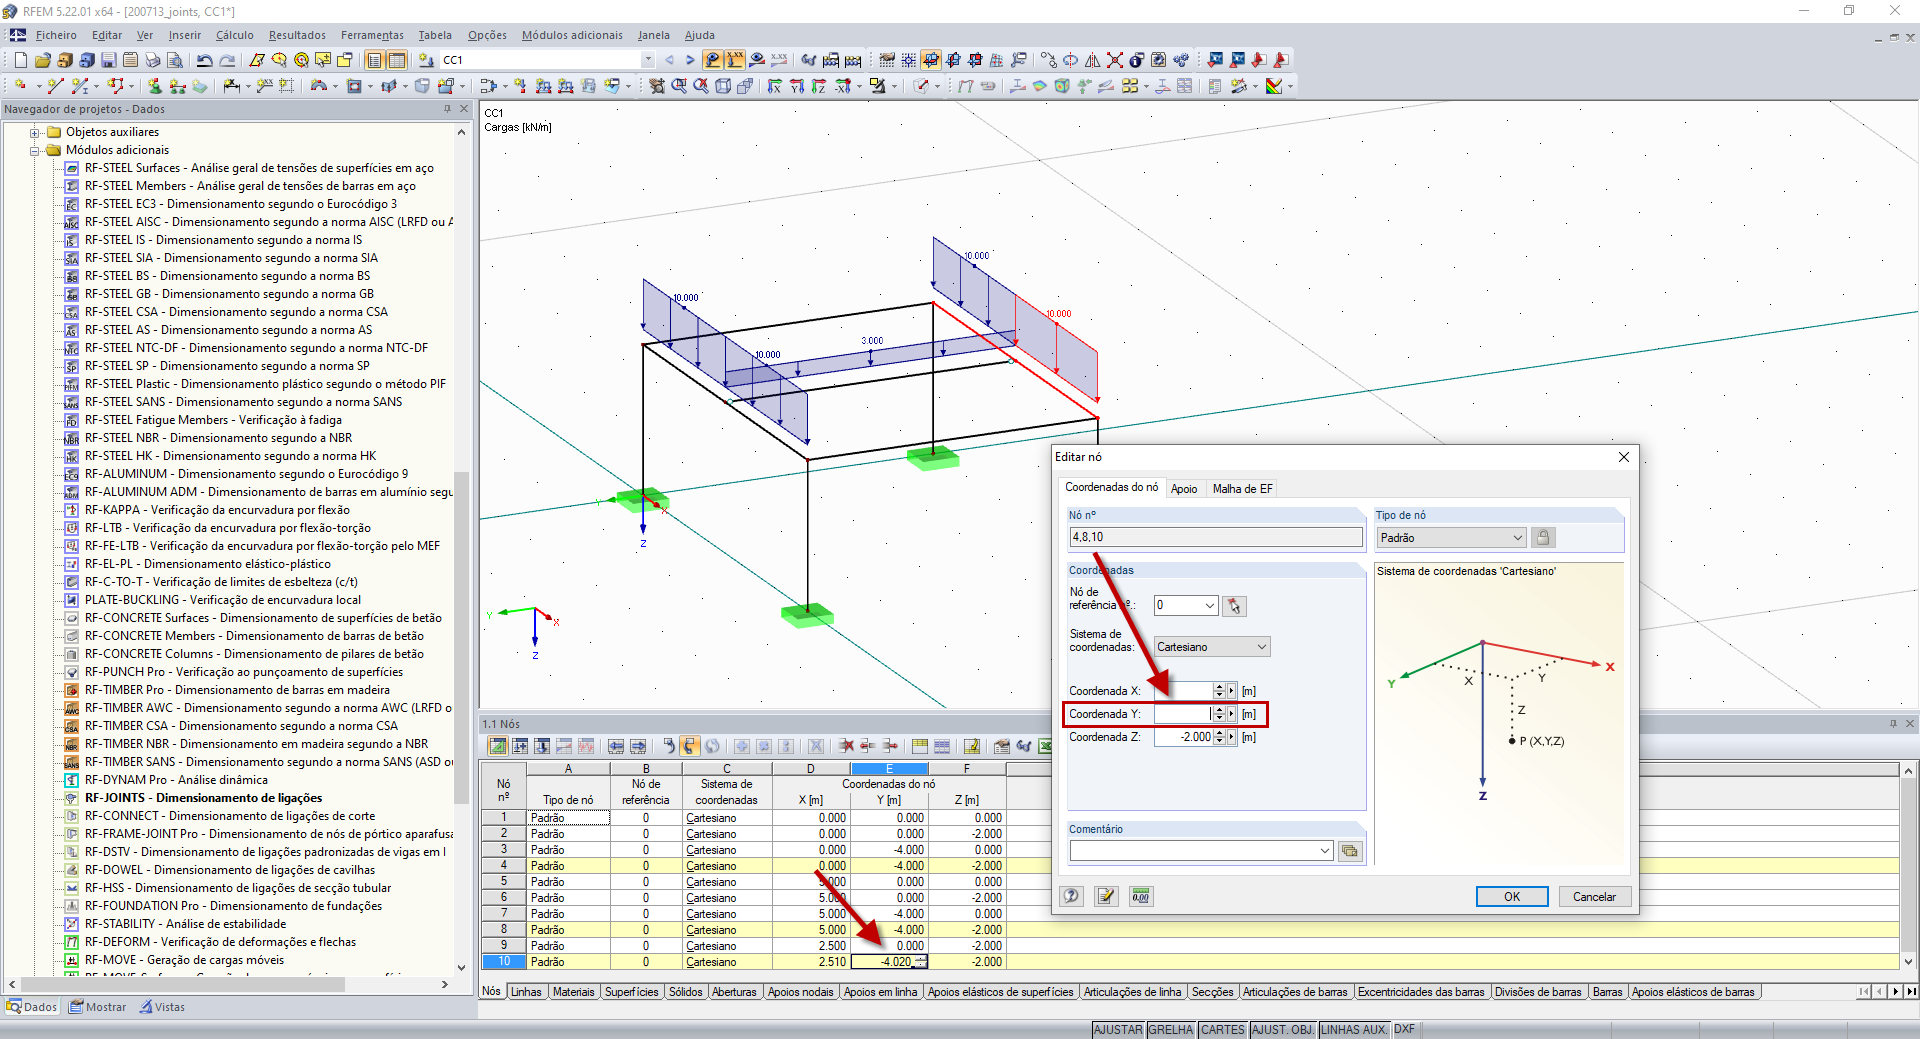This screenshot has width=1920, height=1039.
Task: Click the red X delete icon in toolbar
Action: [x=1115, y=60]
